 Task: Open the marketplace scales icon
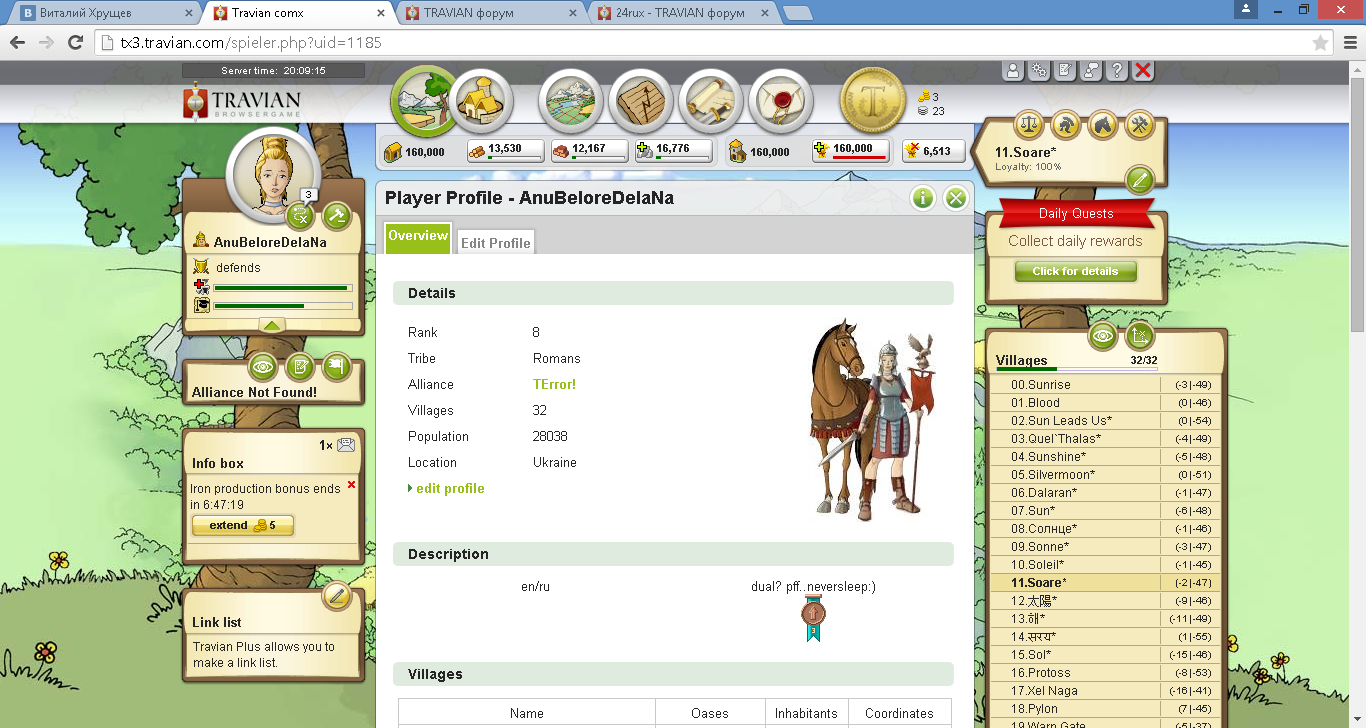coord(1029,125)
